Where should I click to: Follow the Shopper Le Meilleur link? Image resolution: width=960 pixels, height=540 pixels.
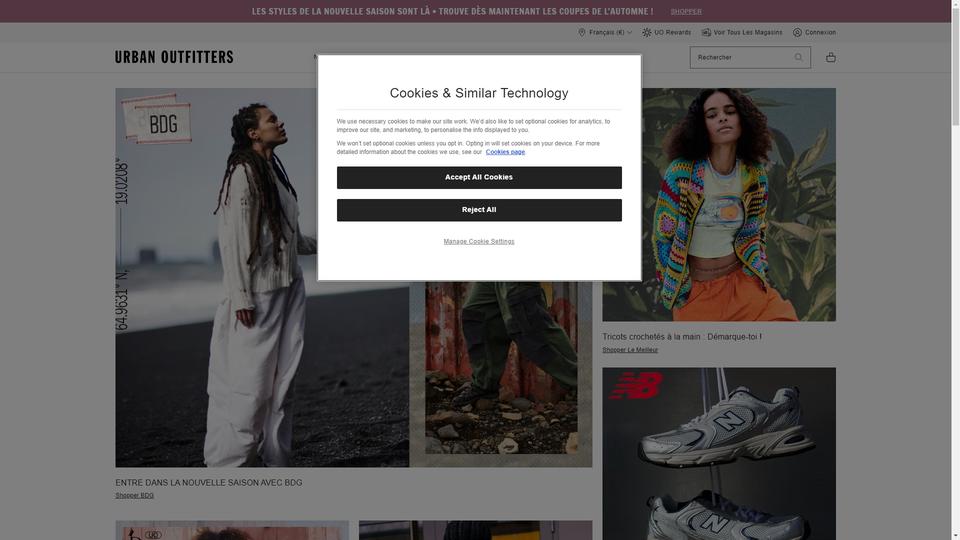pos(630,350)
